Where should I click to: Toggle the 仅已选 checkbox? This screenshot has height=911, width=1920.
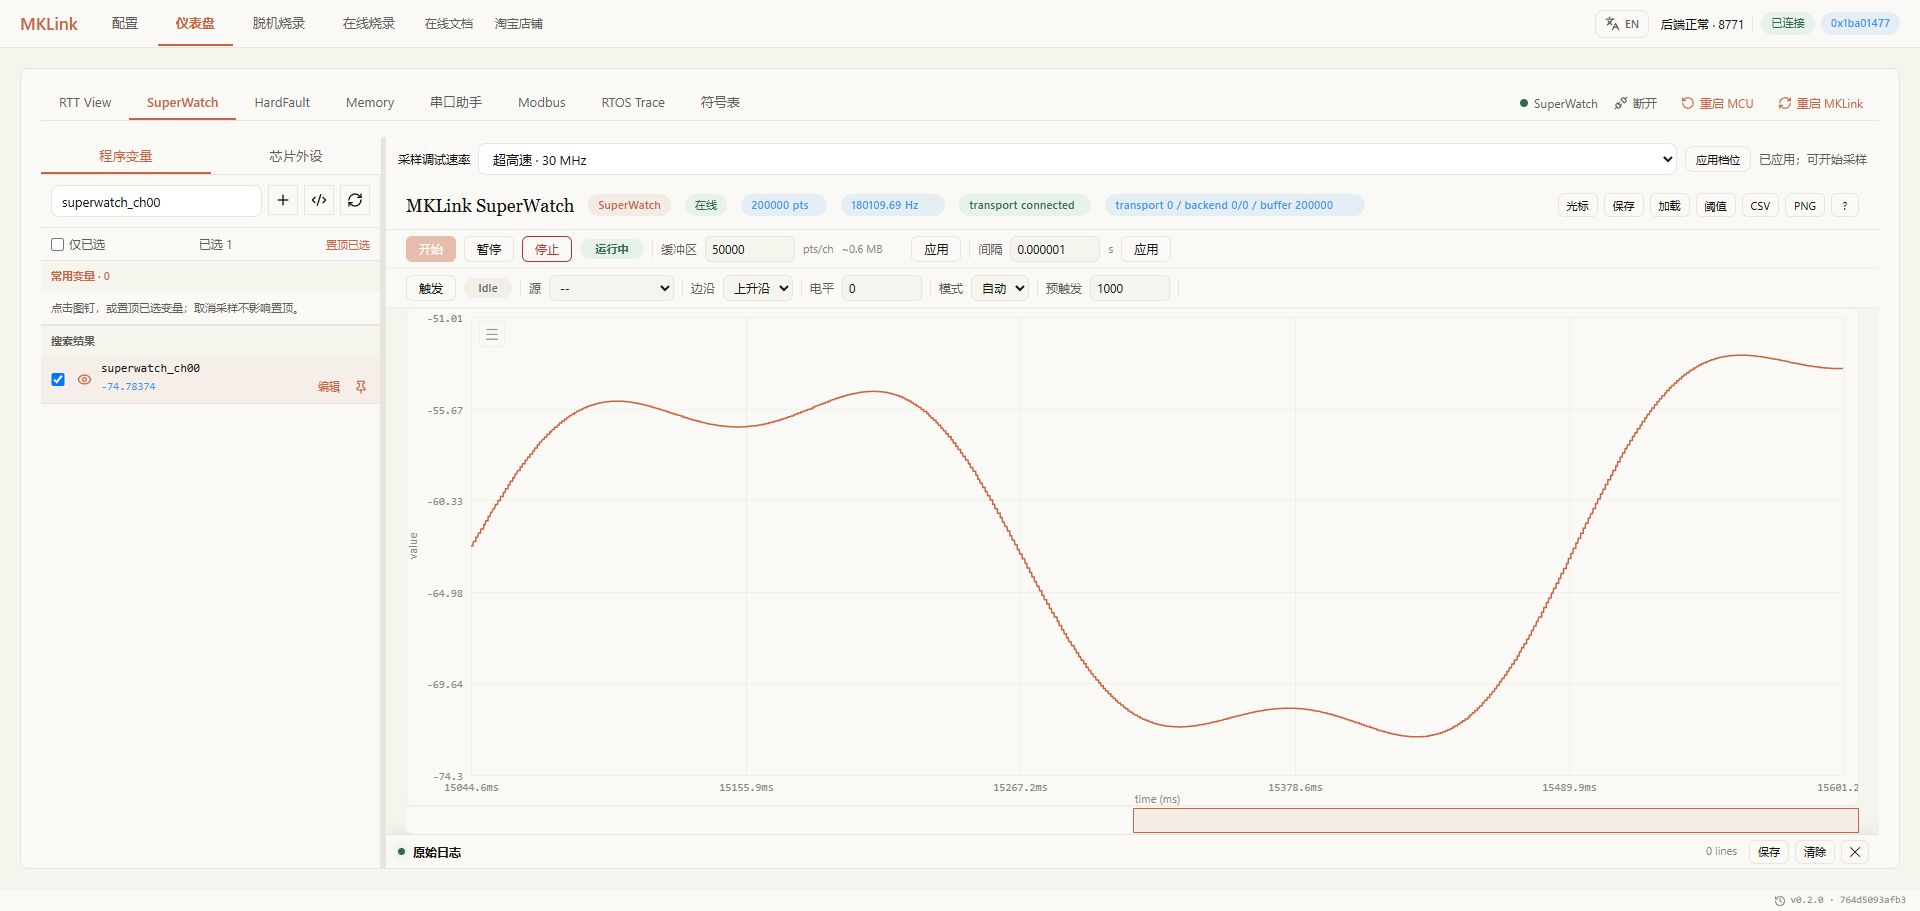point(58,244)
